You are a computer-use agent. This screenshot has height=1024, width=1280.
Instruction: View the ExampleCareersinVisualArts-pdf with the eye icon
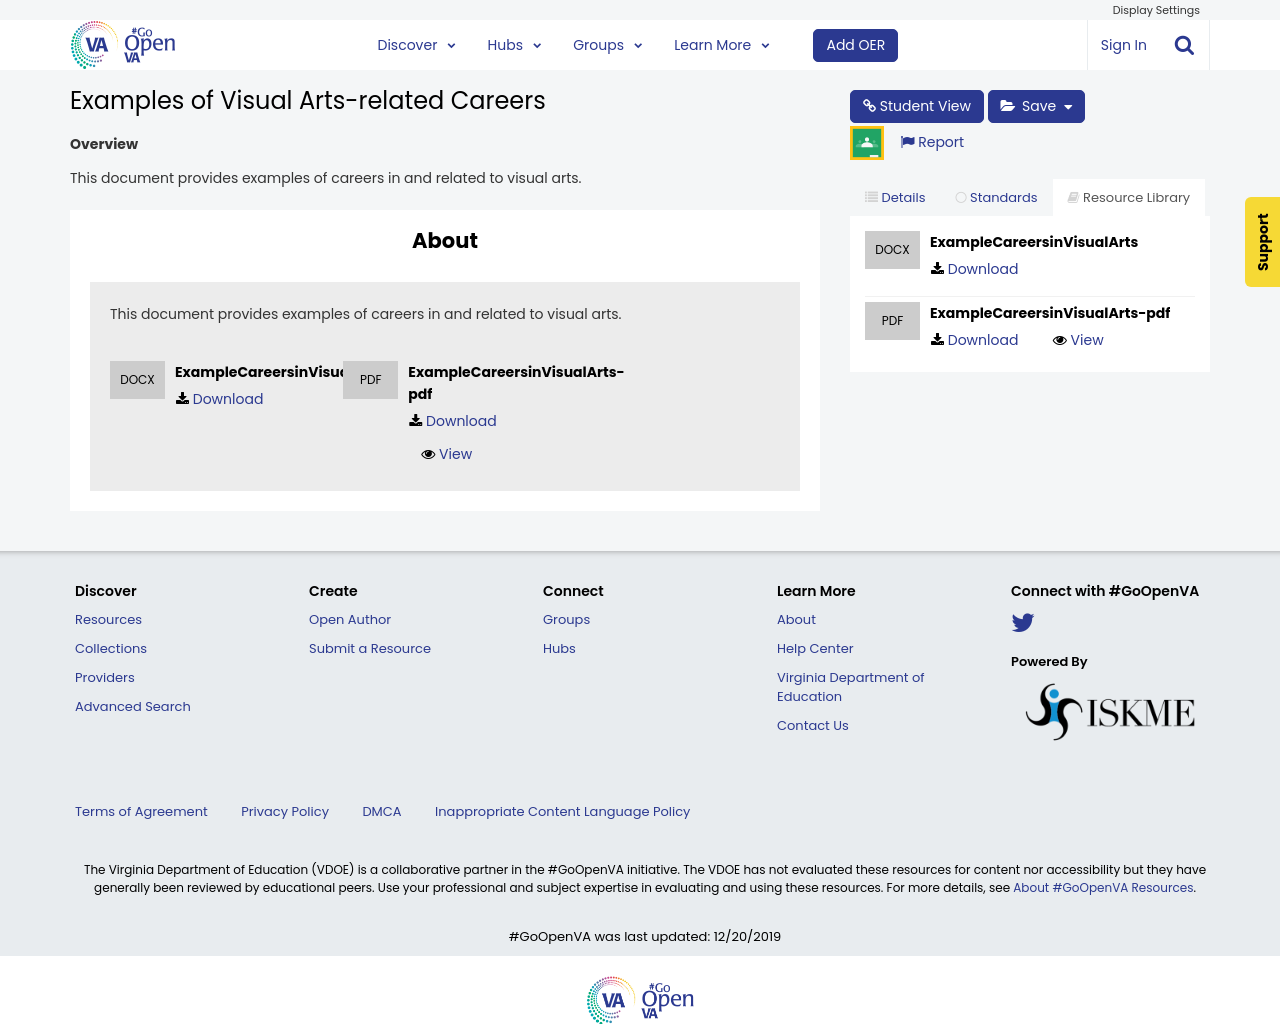coord(1078,340)
